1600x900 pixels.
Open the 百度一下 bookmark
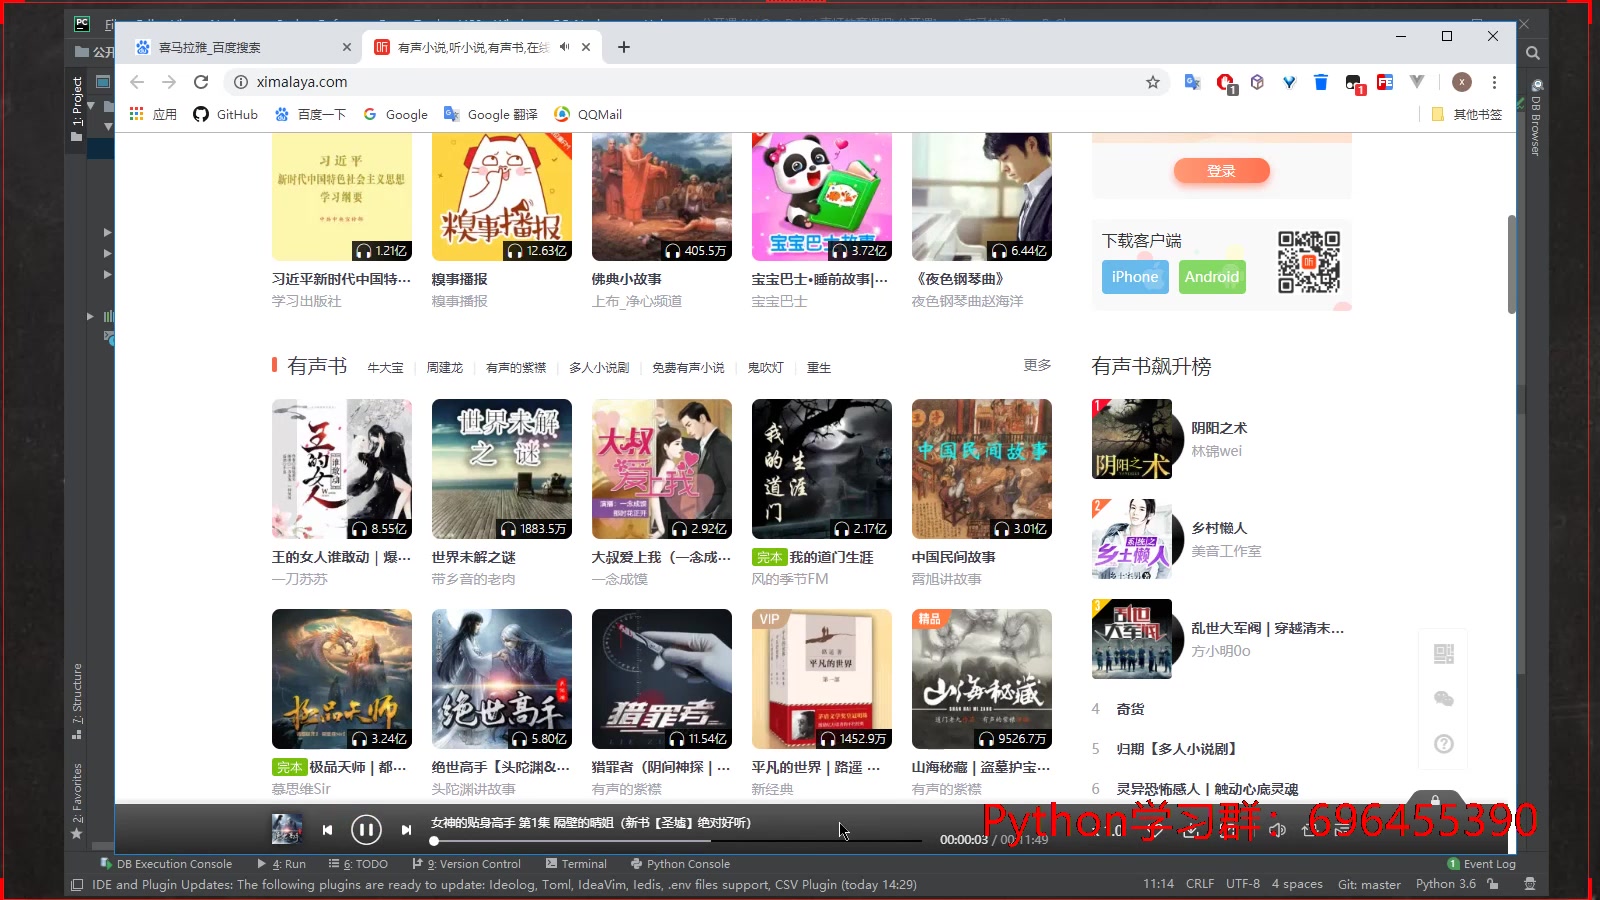[310, 114]
